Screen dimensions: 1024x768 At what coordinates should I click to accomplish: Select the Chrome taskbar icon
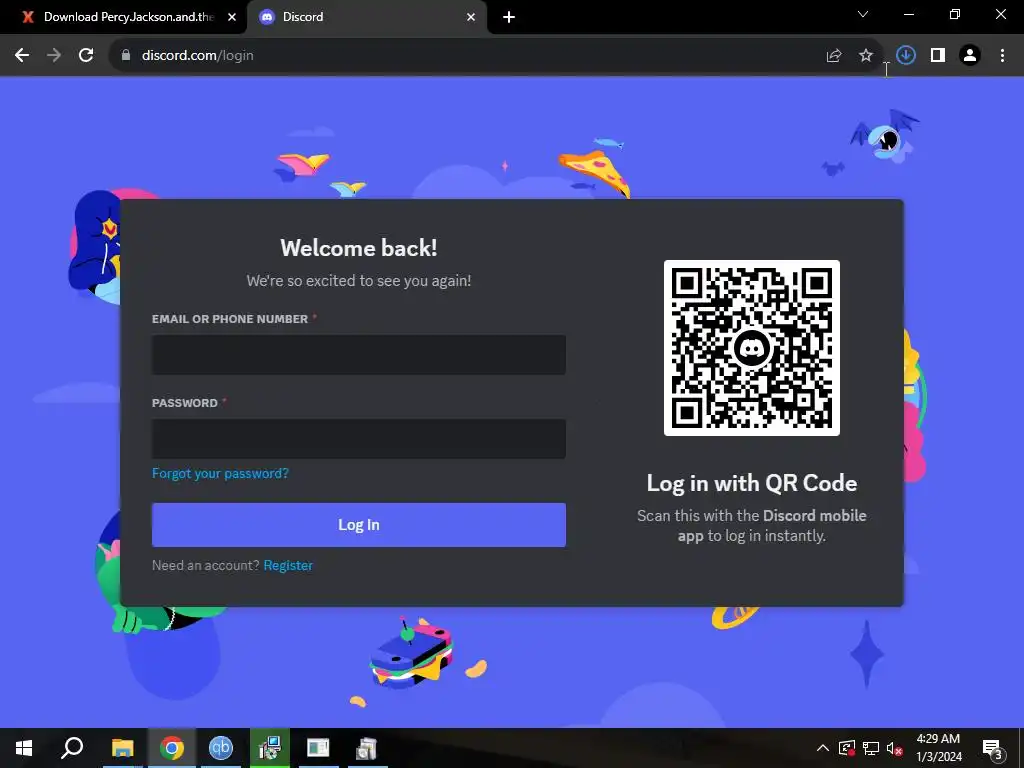(172, 748)
